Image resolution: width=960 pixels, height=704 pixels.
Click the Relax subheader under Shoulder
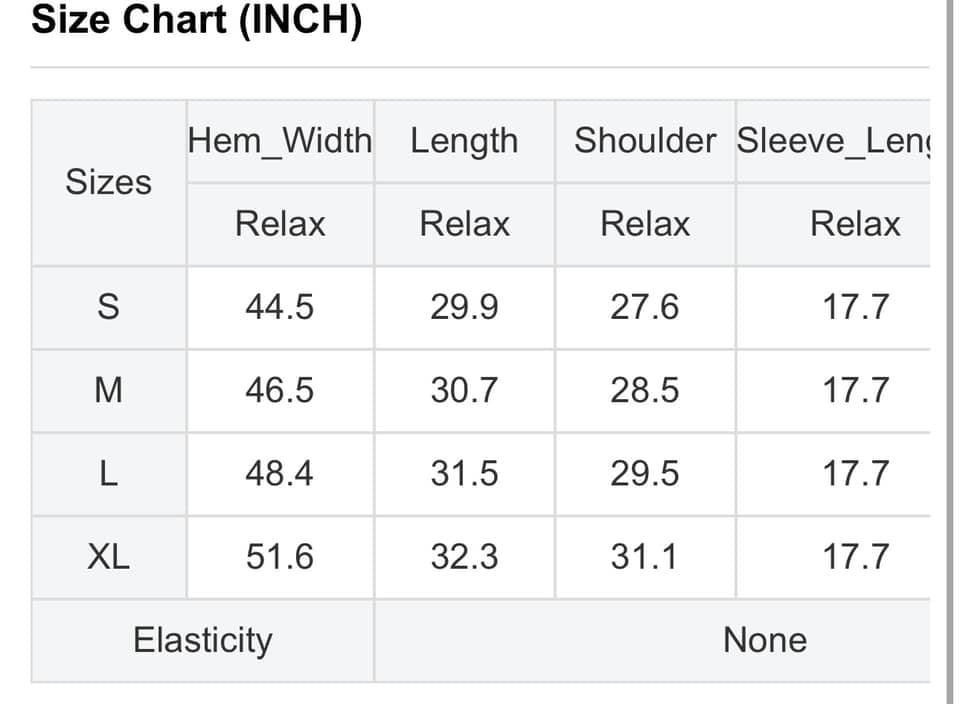645,224
